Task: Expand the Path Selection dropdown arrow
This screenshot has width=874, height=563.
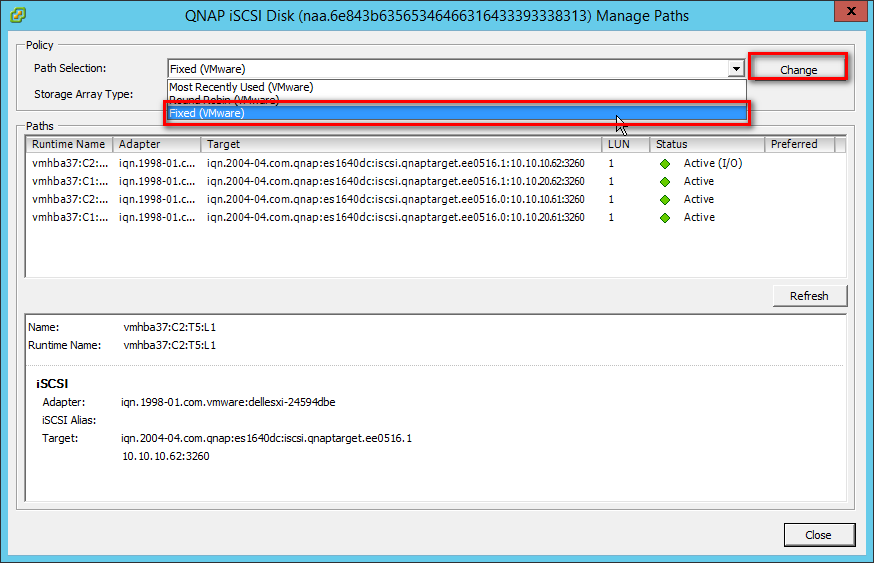Action: coord(736,69)
